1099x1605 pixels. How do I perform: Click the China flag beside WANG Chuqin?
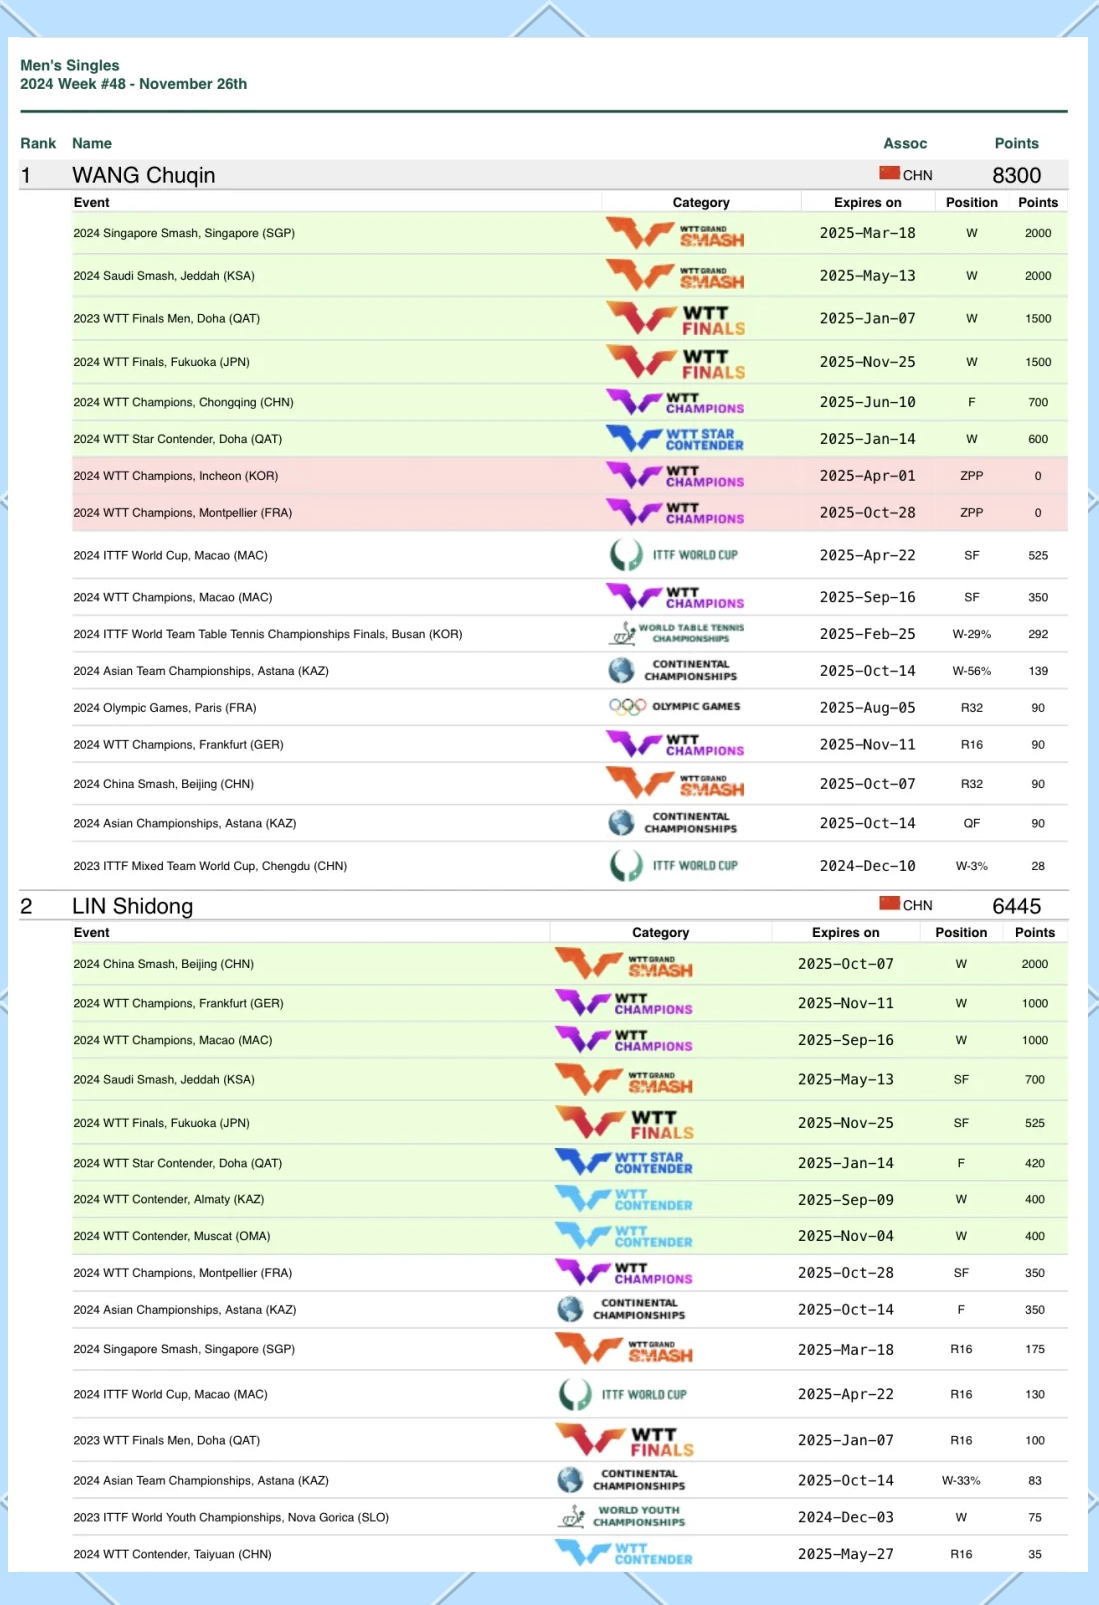pyautogui.click(x=889, y=174)
